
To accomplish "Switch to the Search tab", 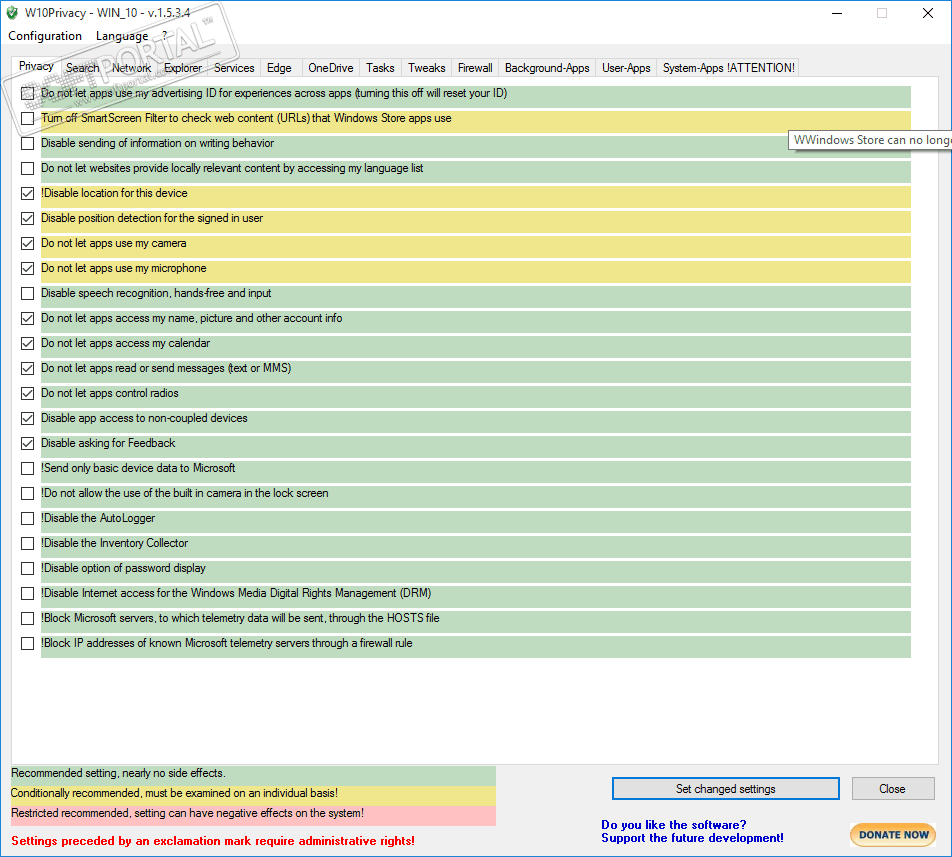I will pyautogui.click(x=83, y=68).
